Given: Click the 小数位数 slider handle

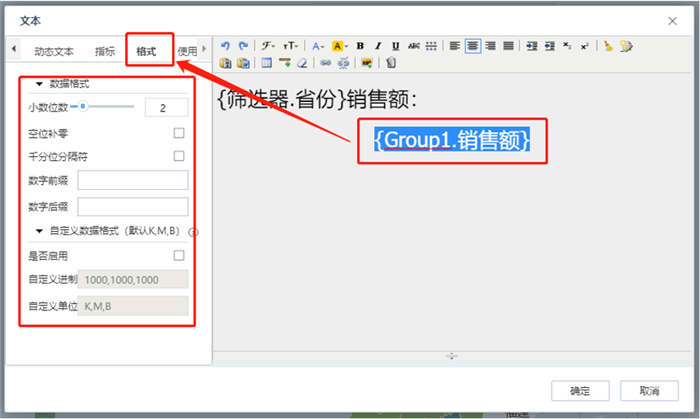Looking at the screenshot, I should pyautogui.click(x=83, y=106).
